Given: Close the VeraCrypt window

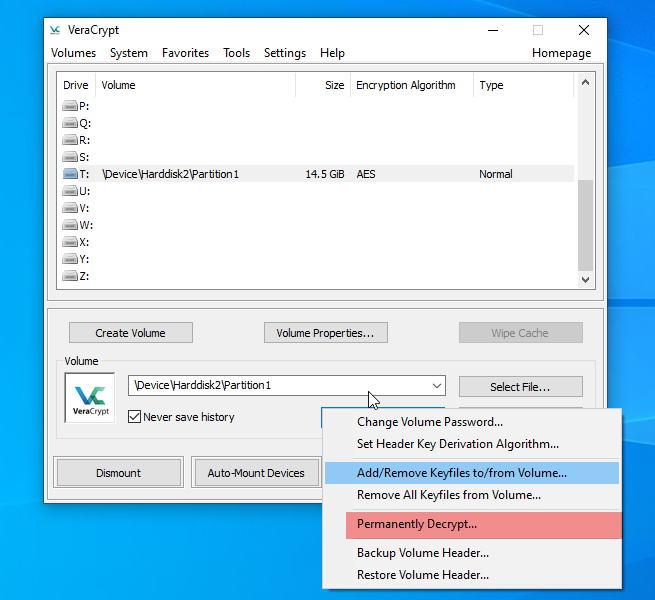Looking at the screenshot, I should pos(584,30).
